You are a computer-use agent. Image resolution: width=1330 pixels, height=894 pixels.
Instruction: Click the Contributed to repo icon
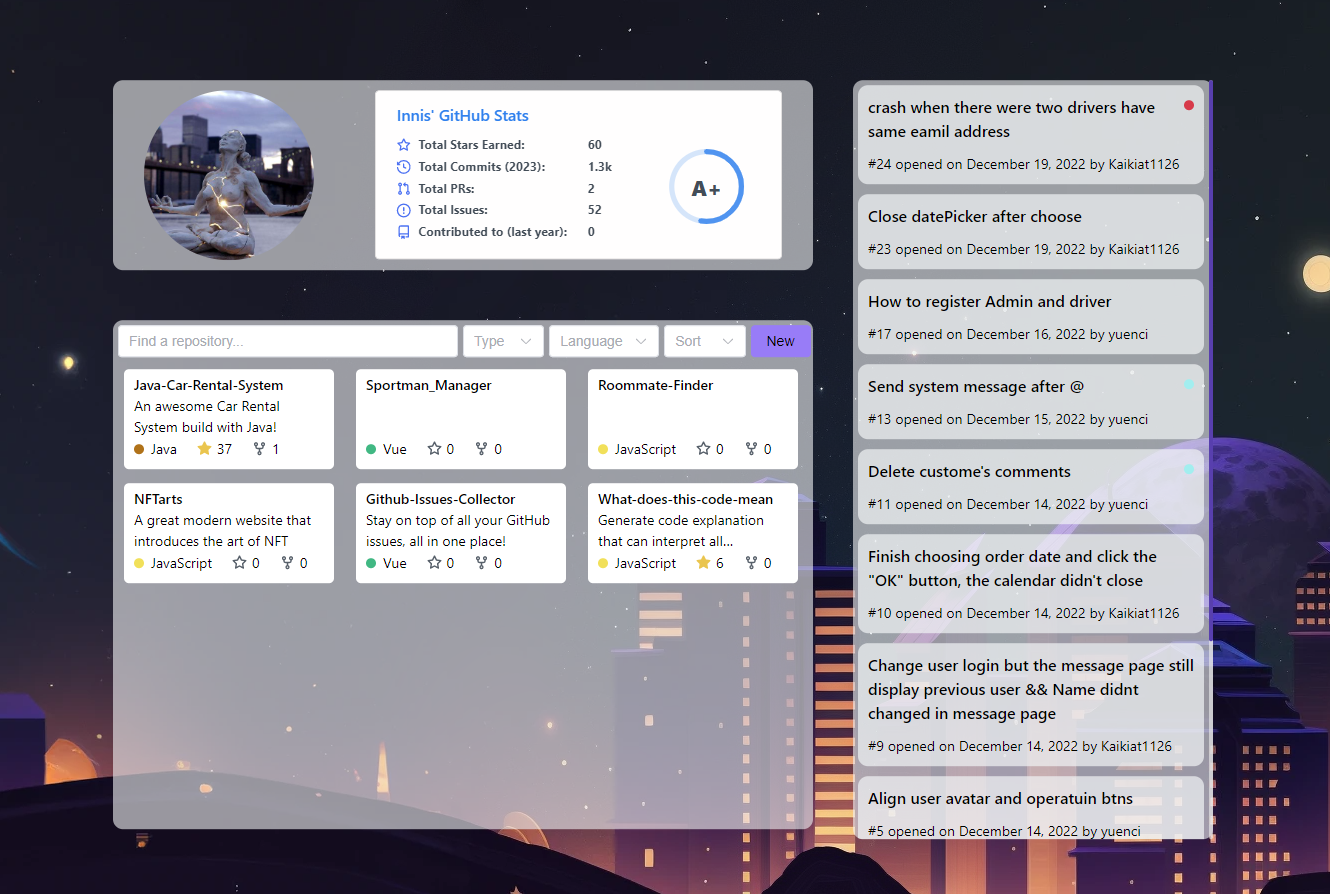pos(404,232)
